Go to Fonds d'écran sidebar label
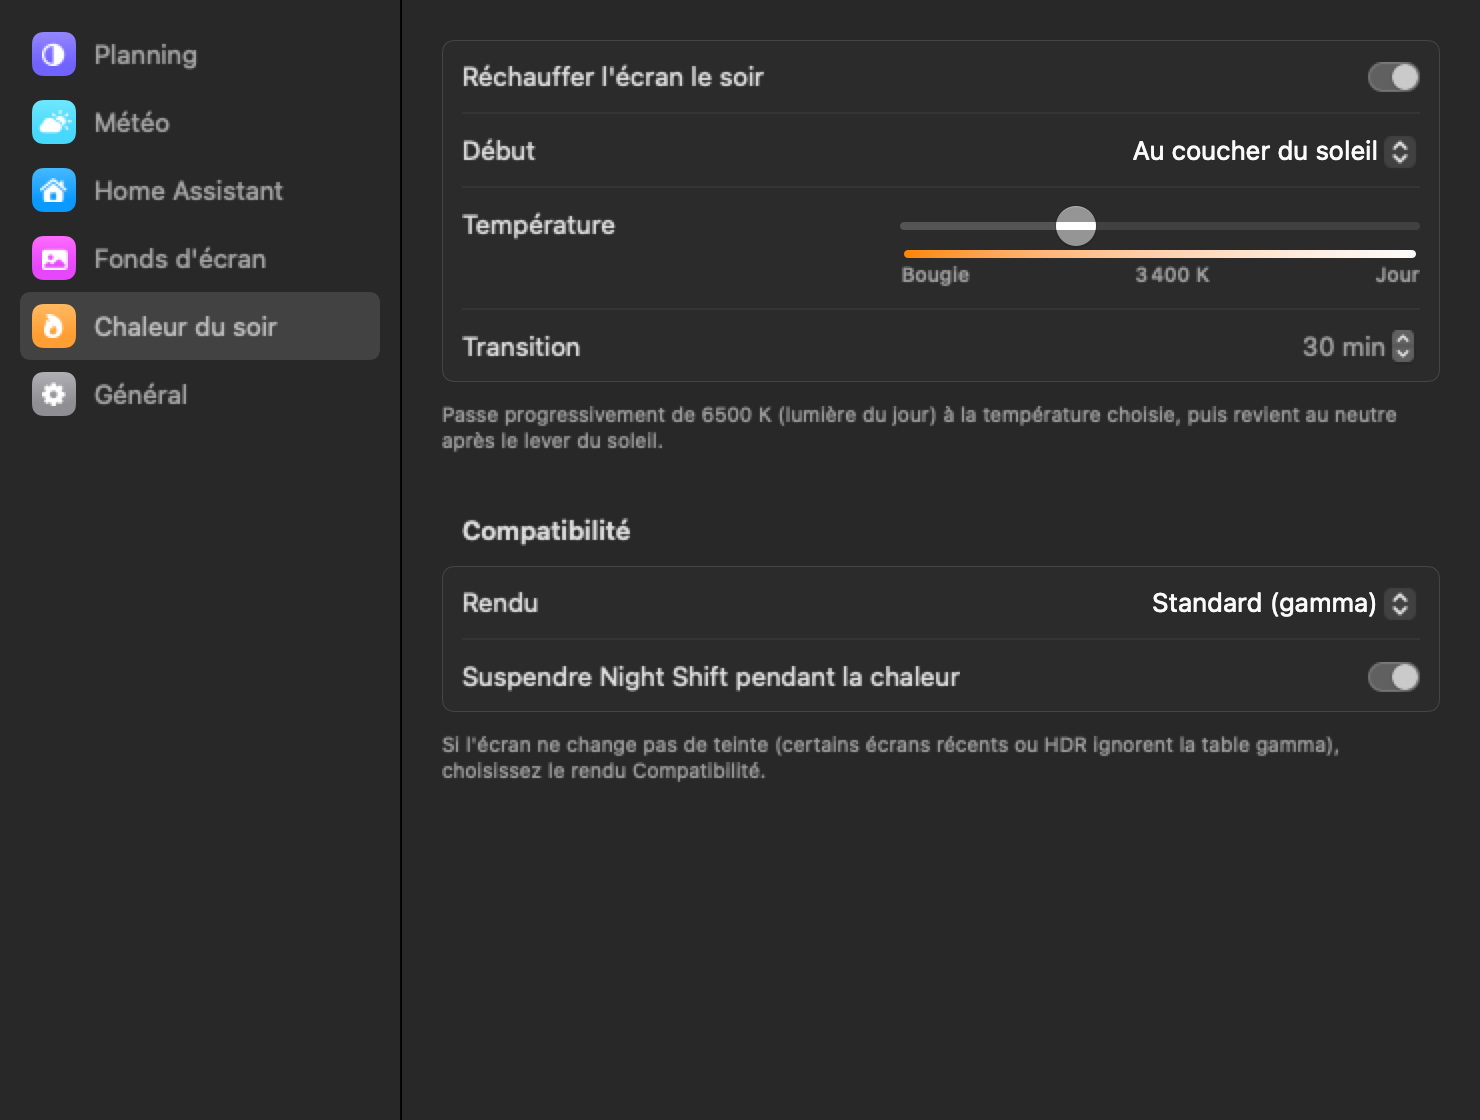This screenshot has height=1120, width=1480. tap(180, 259)
